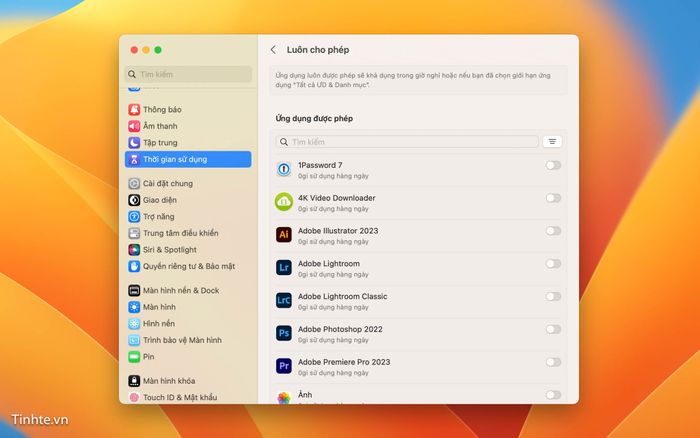Screen dimensions: 700x438
Task: Toggle Adobe Premiere Pro 2023 switch
Action: pyautogui.click(x=553, y=362)
